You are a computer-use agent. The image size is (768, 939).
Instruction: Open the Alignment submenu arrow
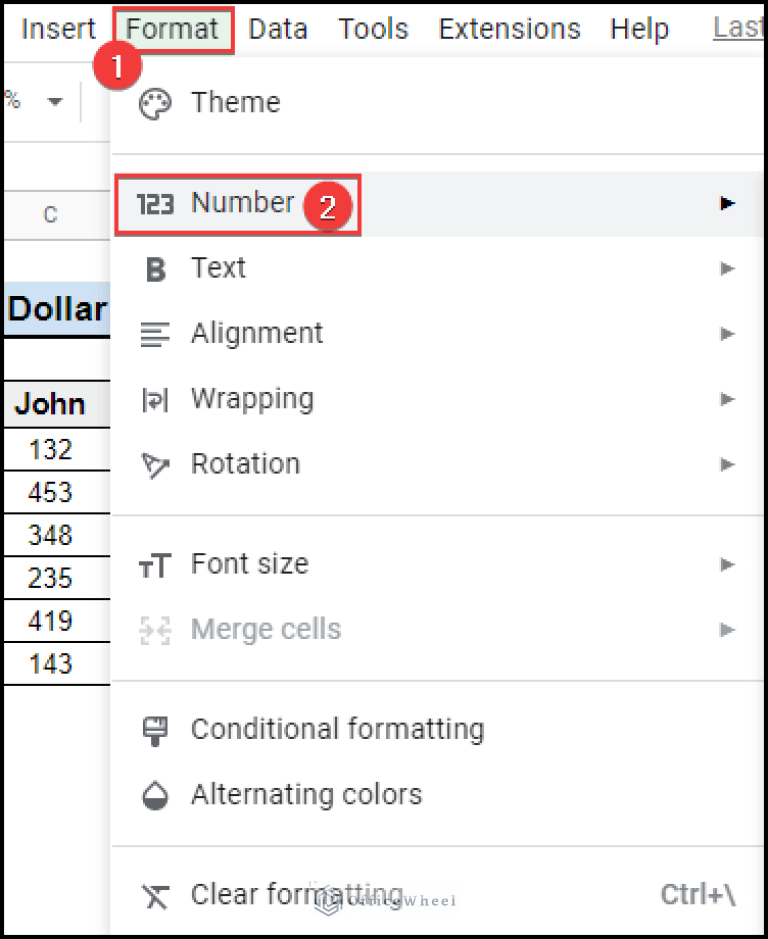tap(727, 333)
